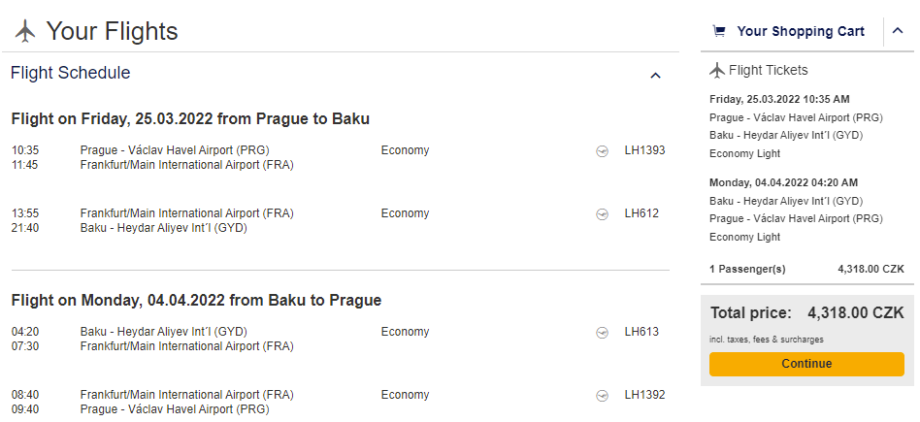Viewport: 920px width, 422px height.
Task: Click the Monday 04.04.2022 Baku to Prague heading
Action: coord(196,300)
